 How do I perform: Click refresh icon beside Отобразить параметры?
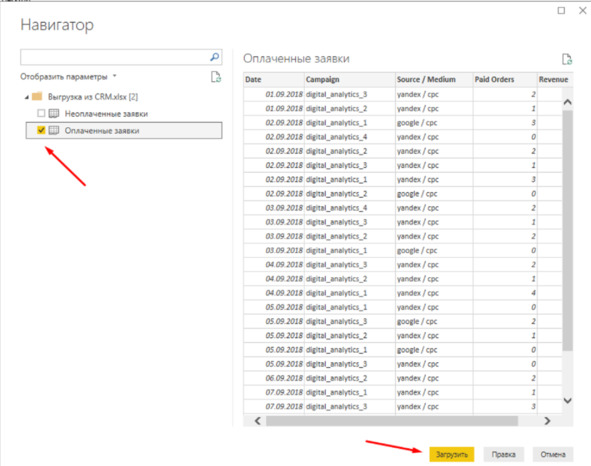216,77
